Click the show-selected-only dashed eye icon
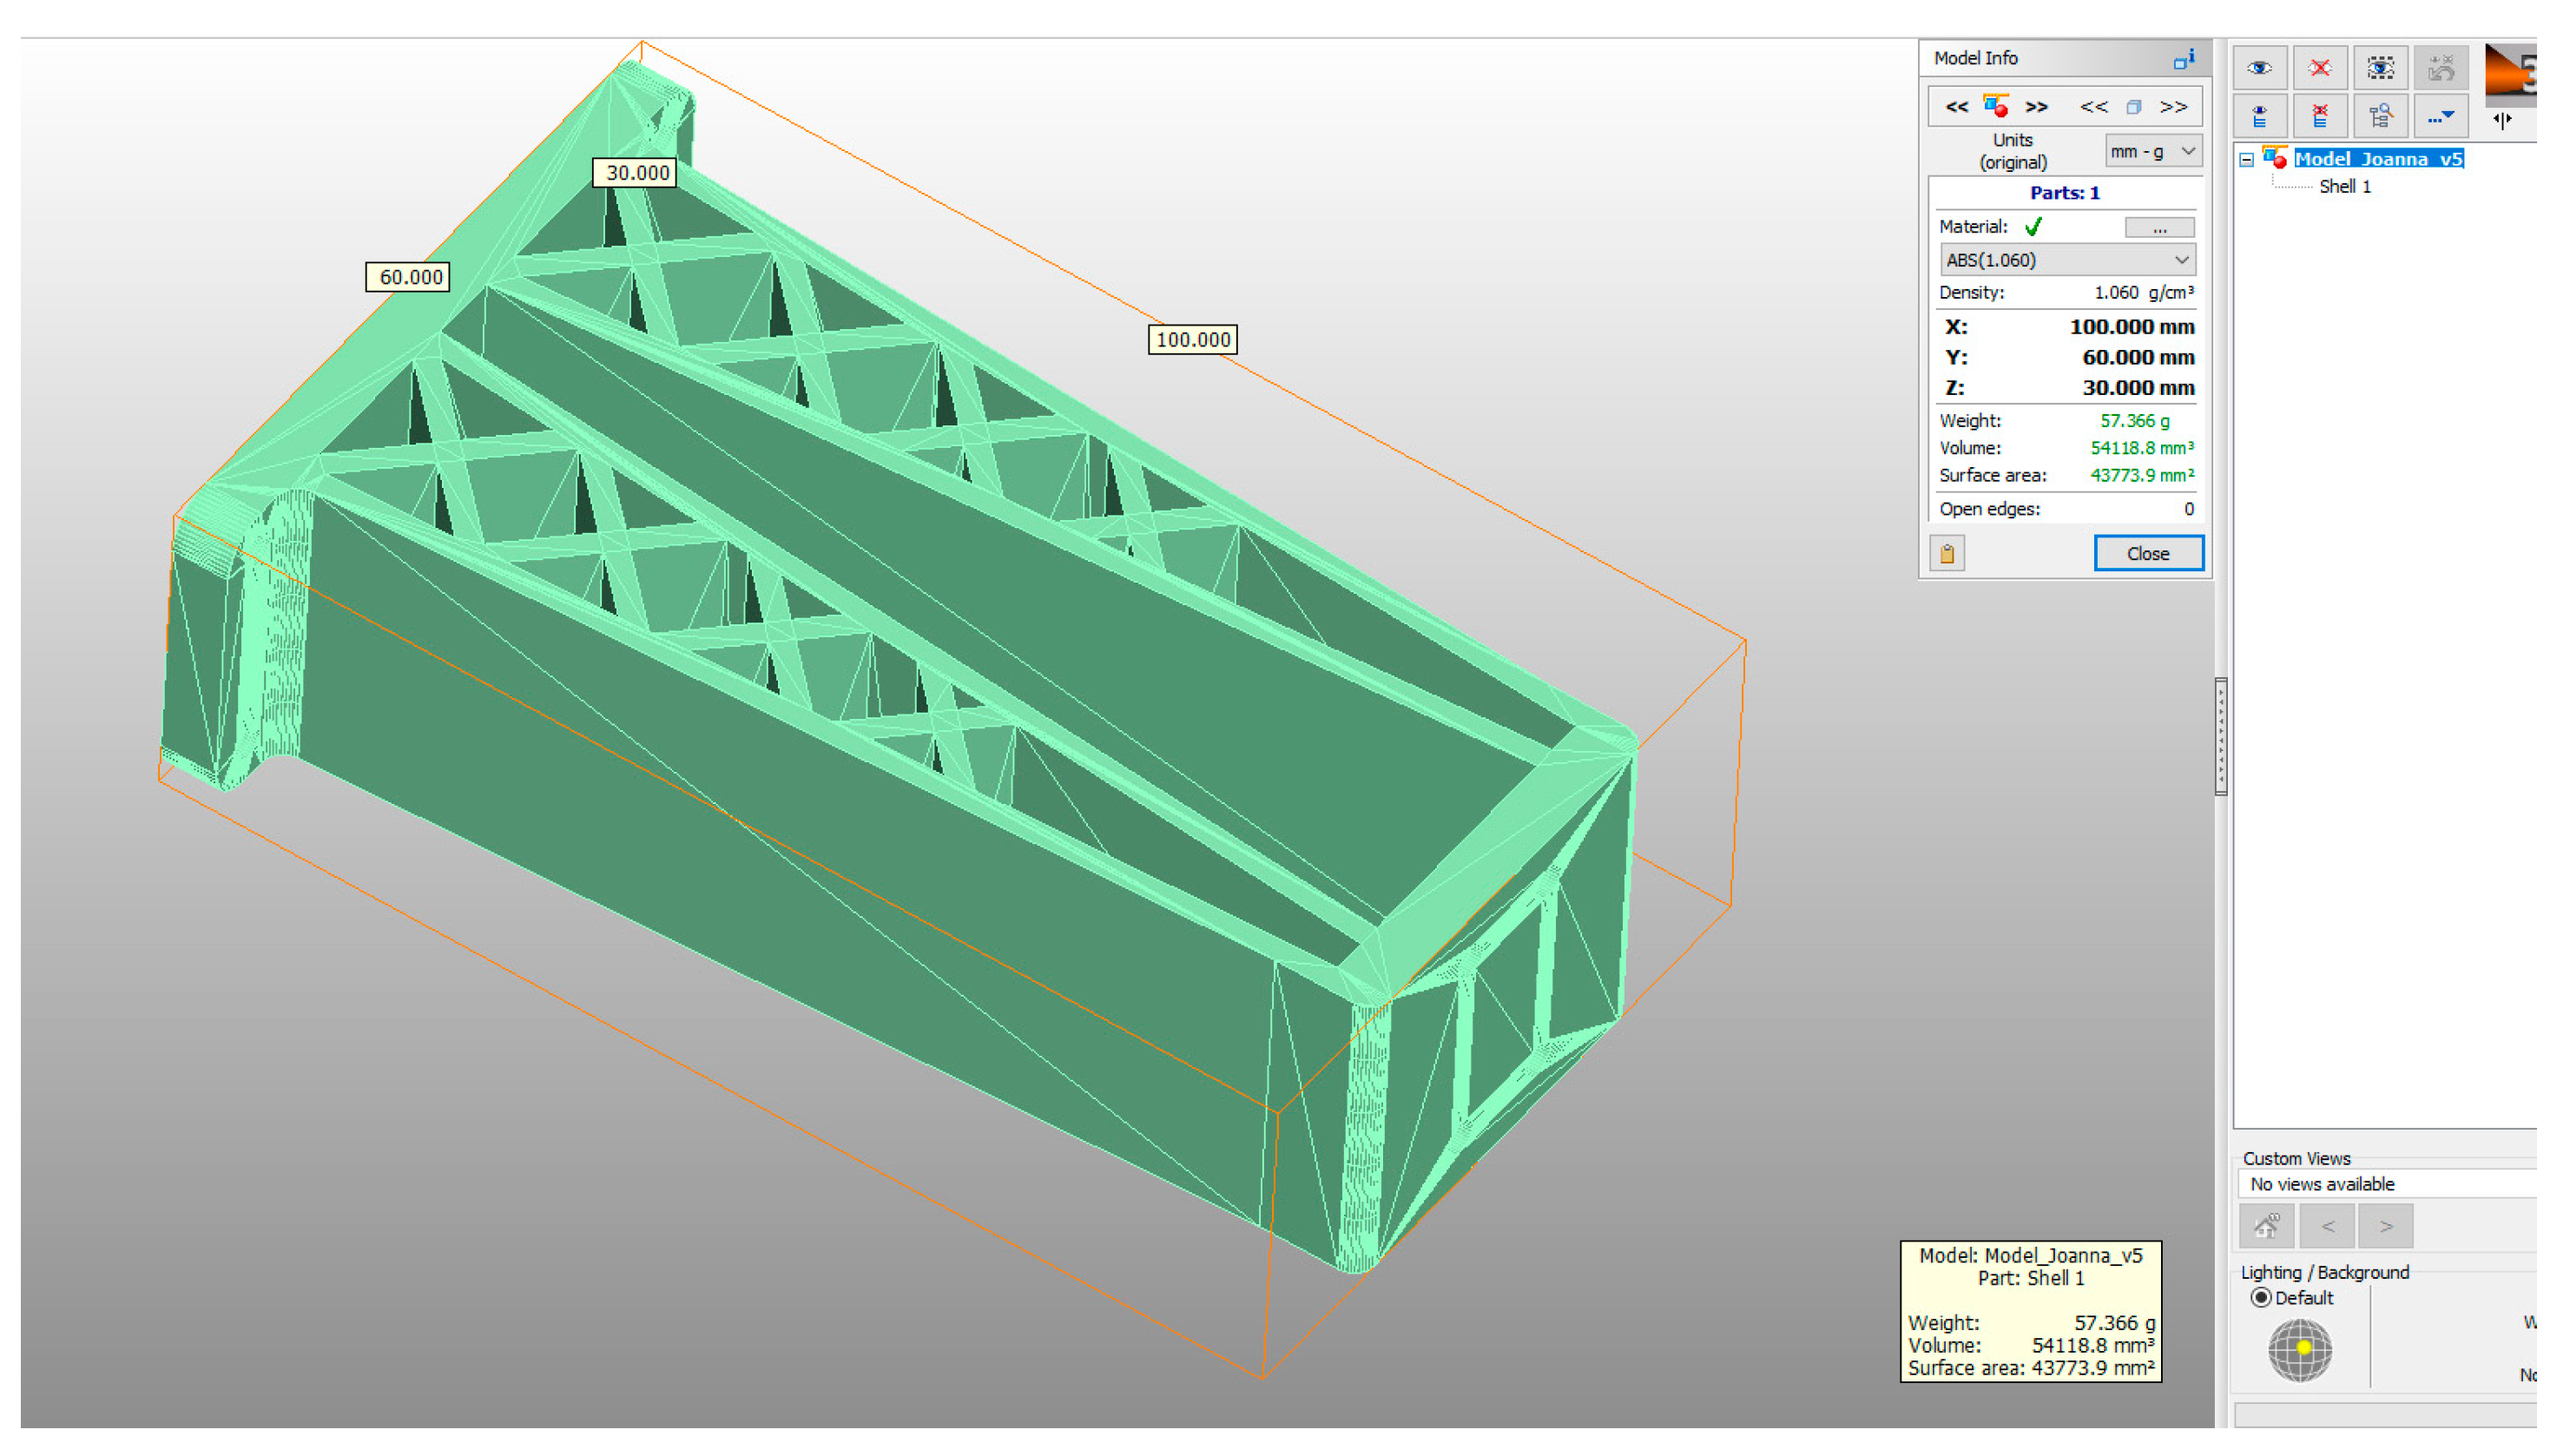 2379,68
